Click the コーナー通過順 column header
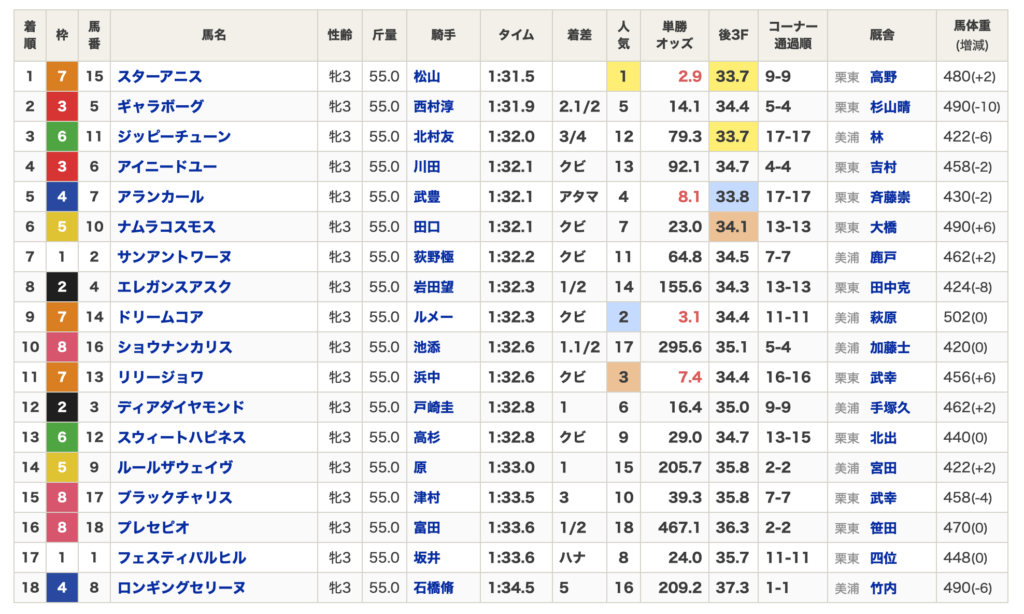 point(793,35)
